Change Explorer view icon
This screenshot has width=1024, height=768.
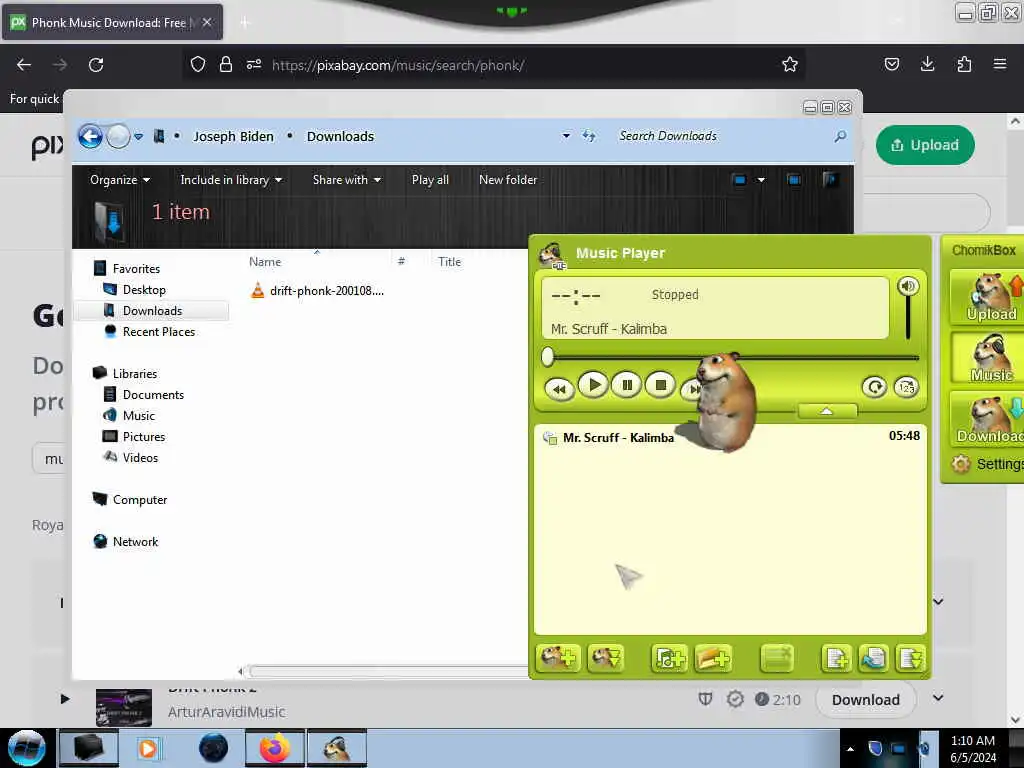[740, 180]
